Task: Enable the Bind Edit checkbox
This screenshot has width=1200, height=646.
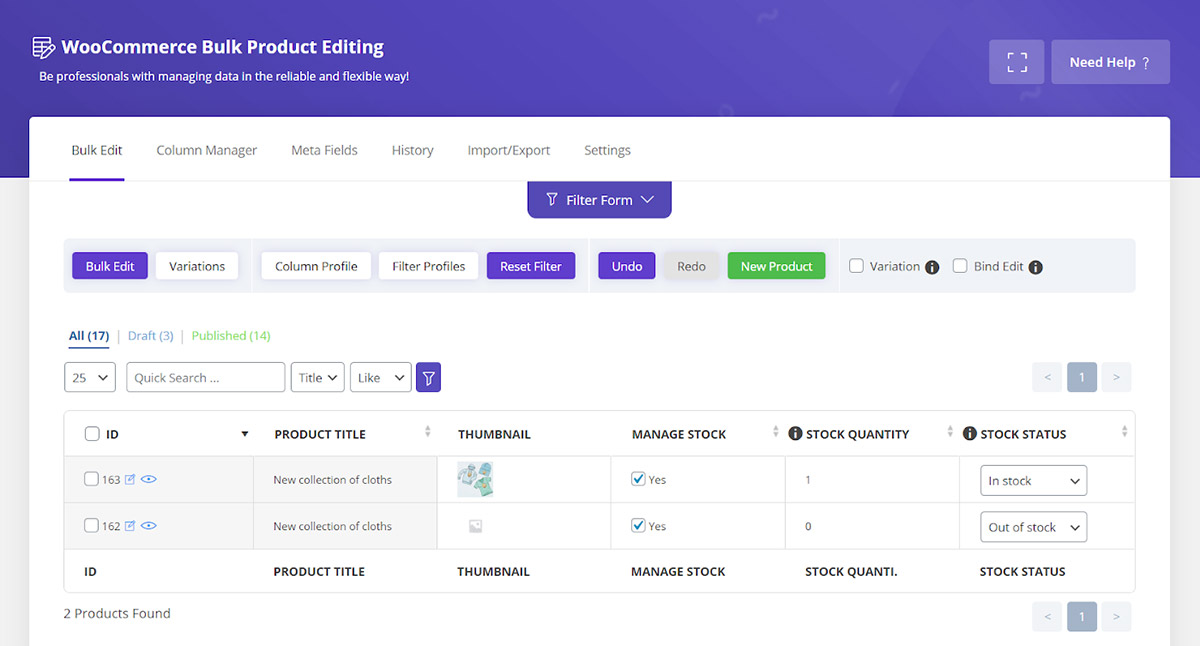Action: pos(960,266)
